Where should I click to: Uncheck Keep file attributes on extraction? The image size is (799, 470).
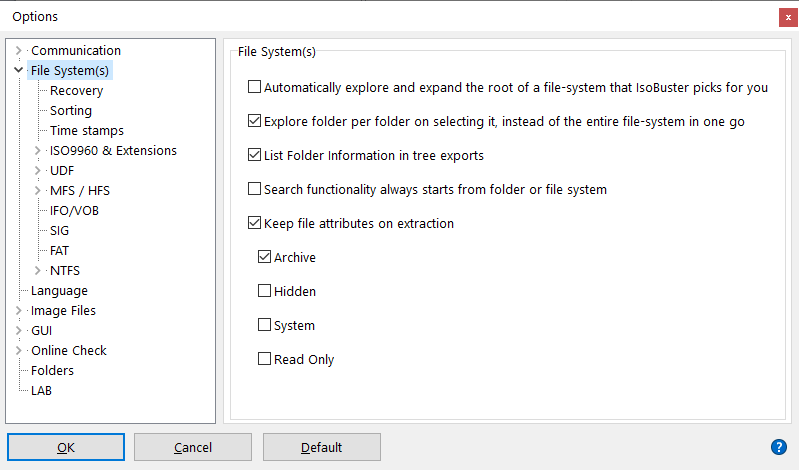point(254,223)
